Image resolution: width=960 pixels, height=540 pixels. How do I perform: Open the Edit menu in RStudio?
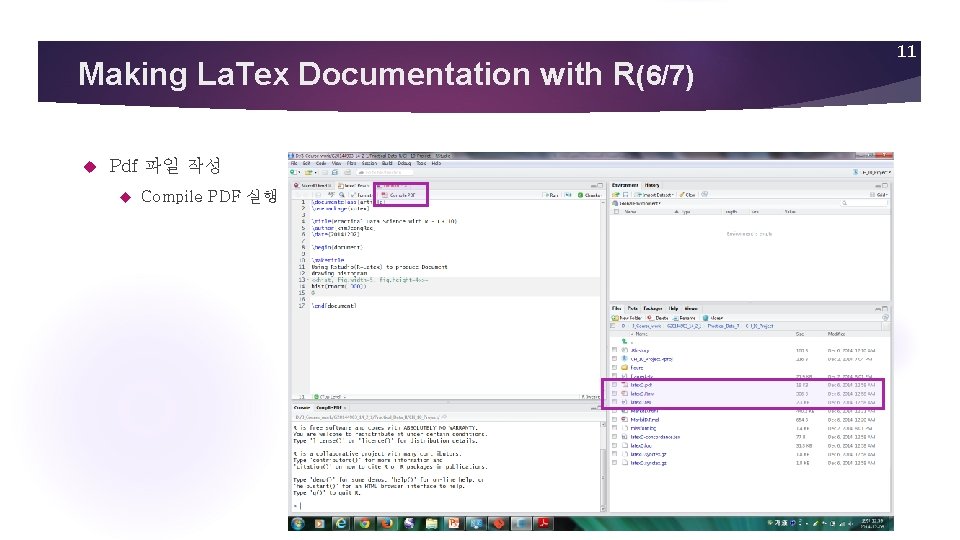pos(307,163)
